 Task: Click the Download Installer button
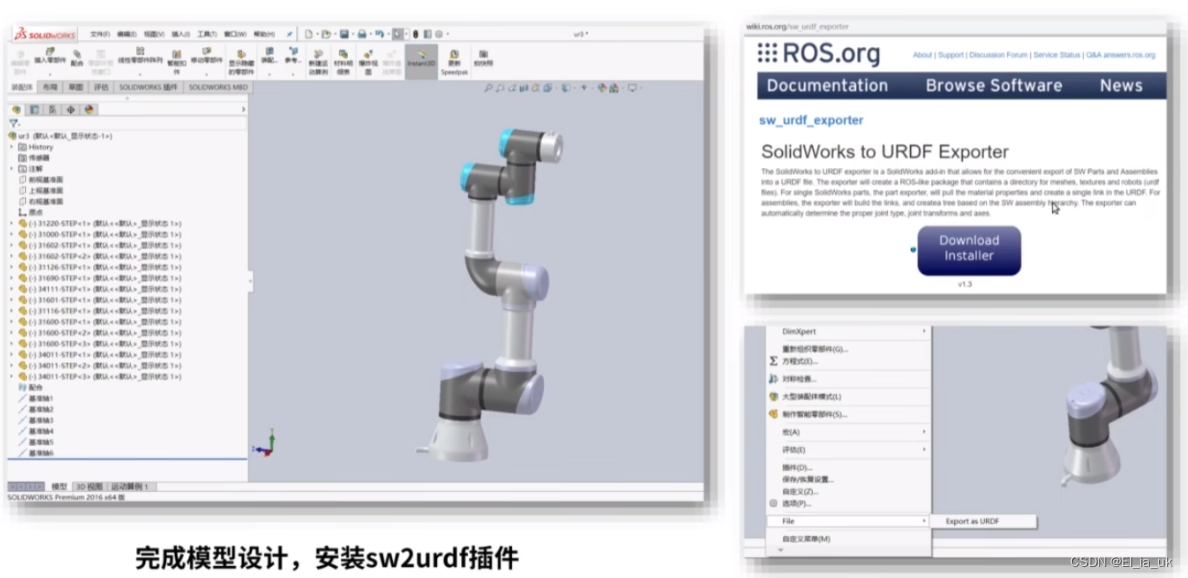coord(967,250)
